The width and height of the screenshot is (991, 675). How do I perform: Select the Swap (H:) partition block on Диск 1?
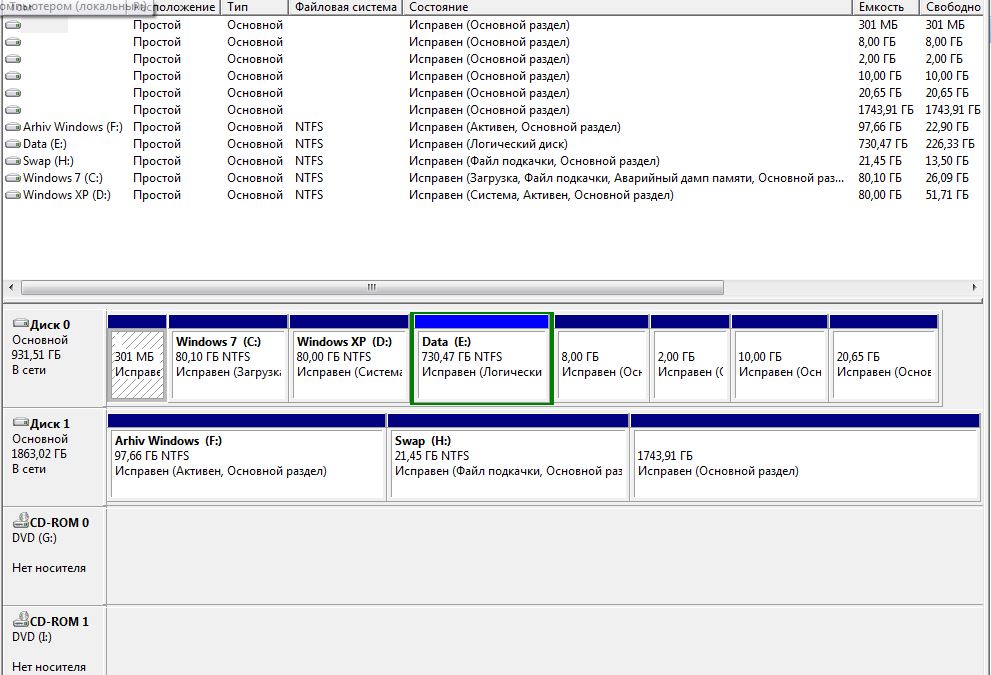point(508,457)
